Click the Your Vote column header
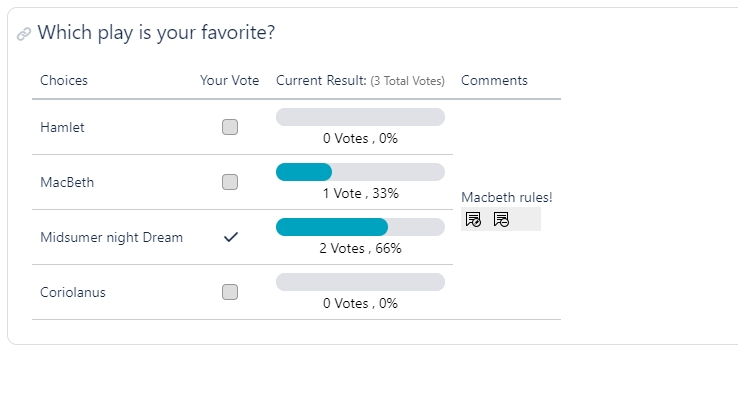The width and height of the screenshot is (738, 420). tap(229, 80)
